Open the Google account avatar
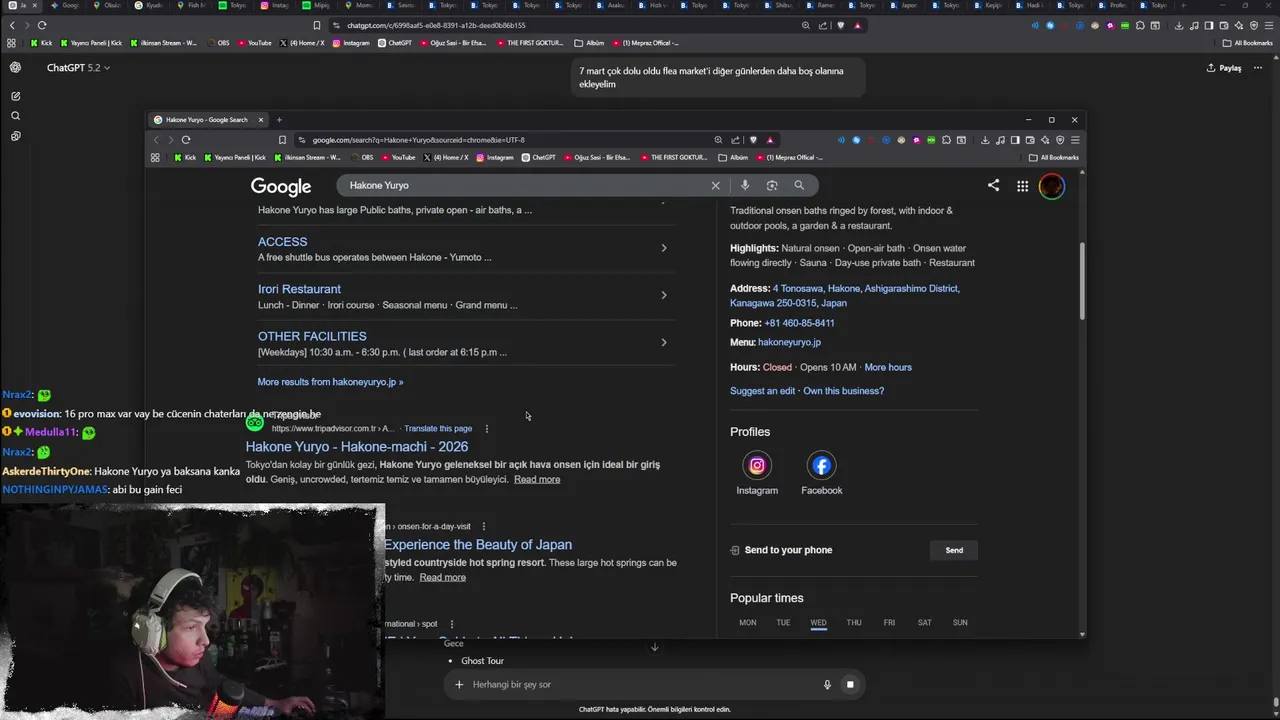1280x720 pixels. (x=1051, y=186)
